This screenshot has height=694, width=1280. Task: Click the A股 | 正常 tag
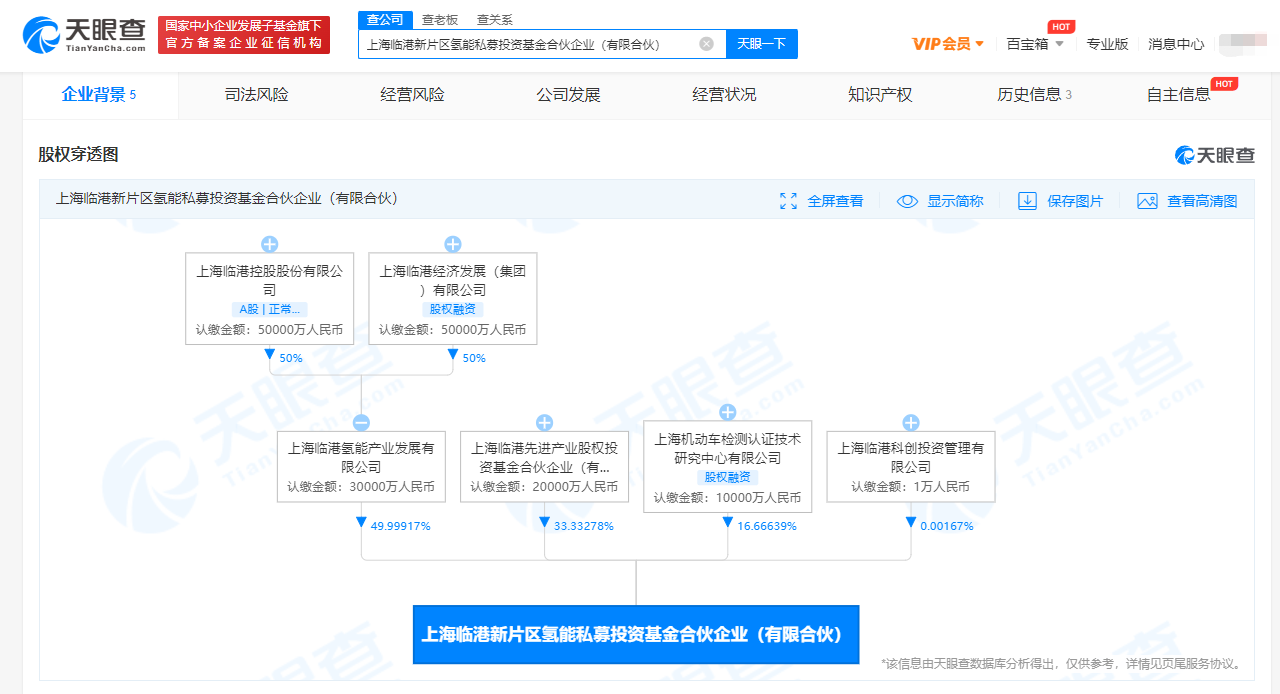click(x=269, y=309)
